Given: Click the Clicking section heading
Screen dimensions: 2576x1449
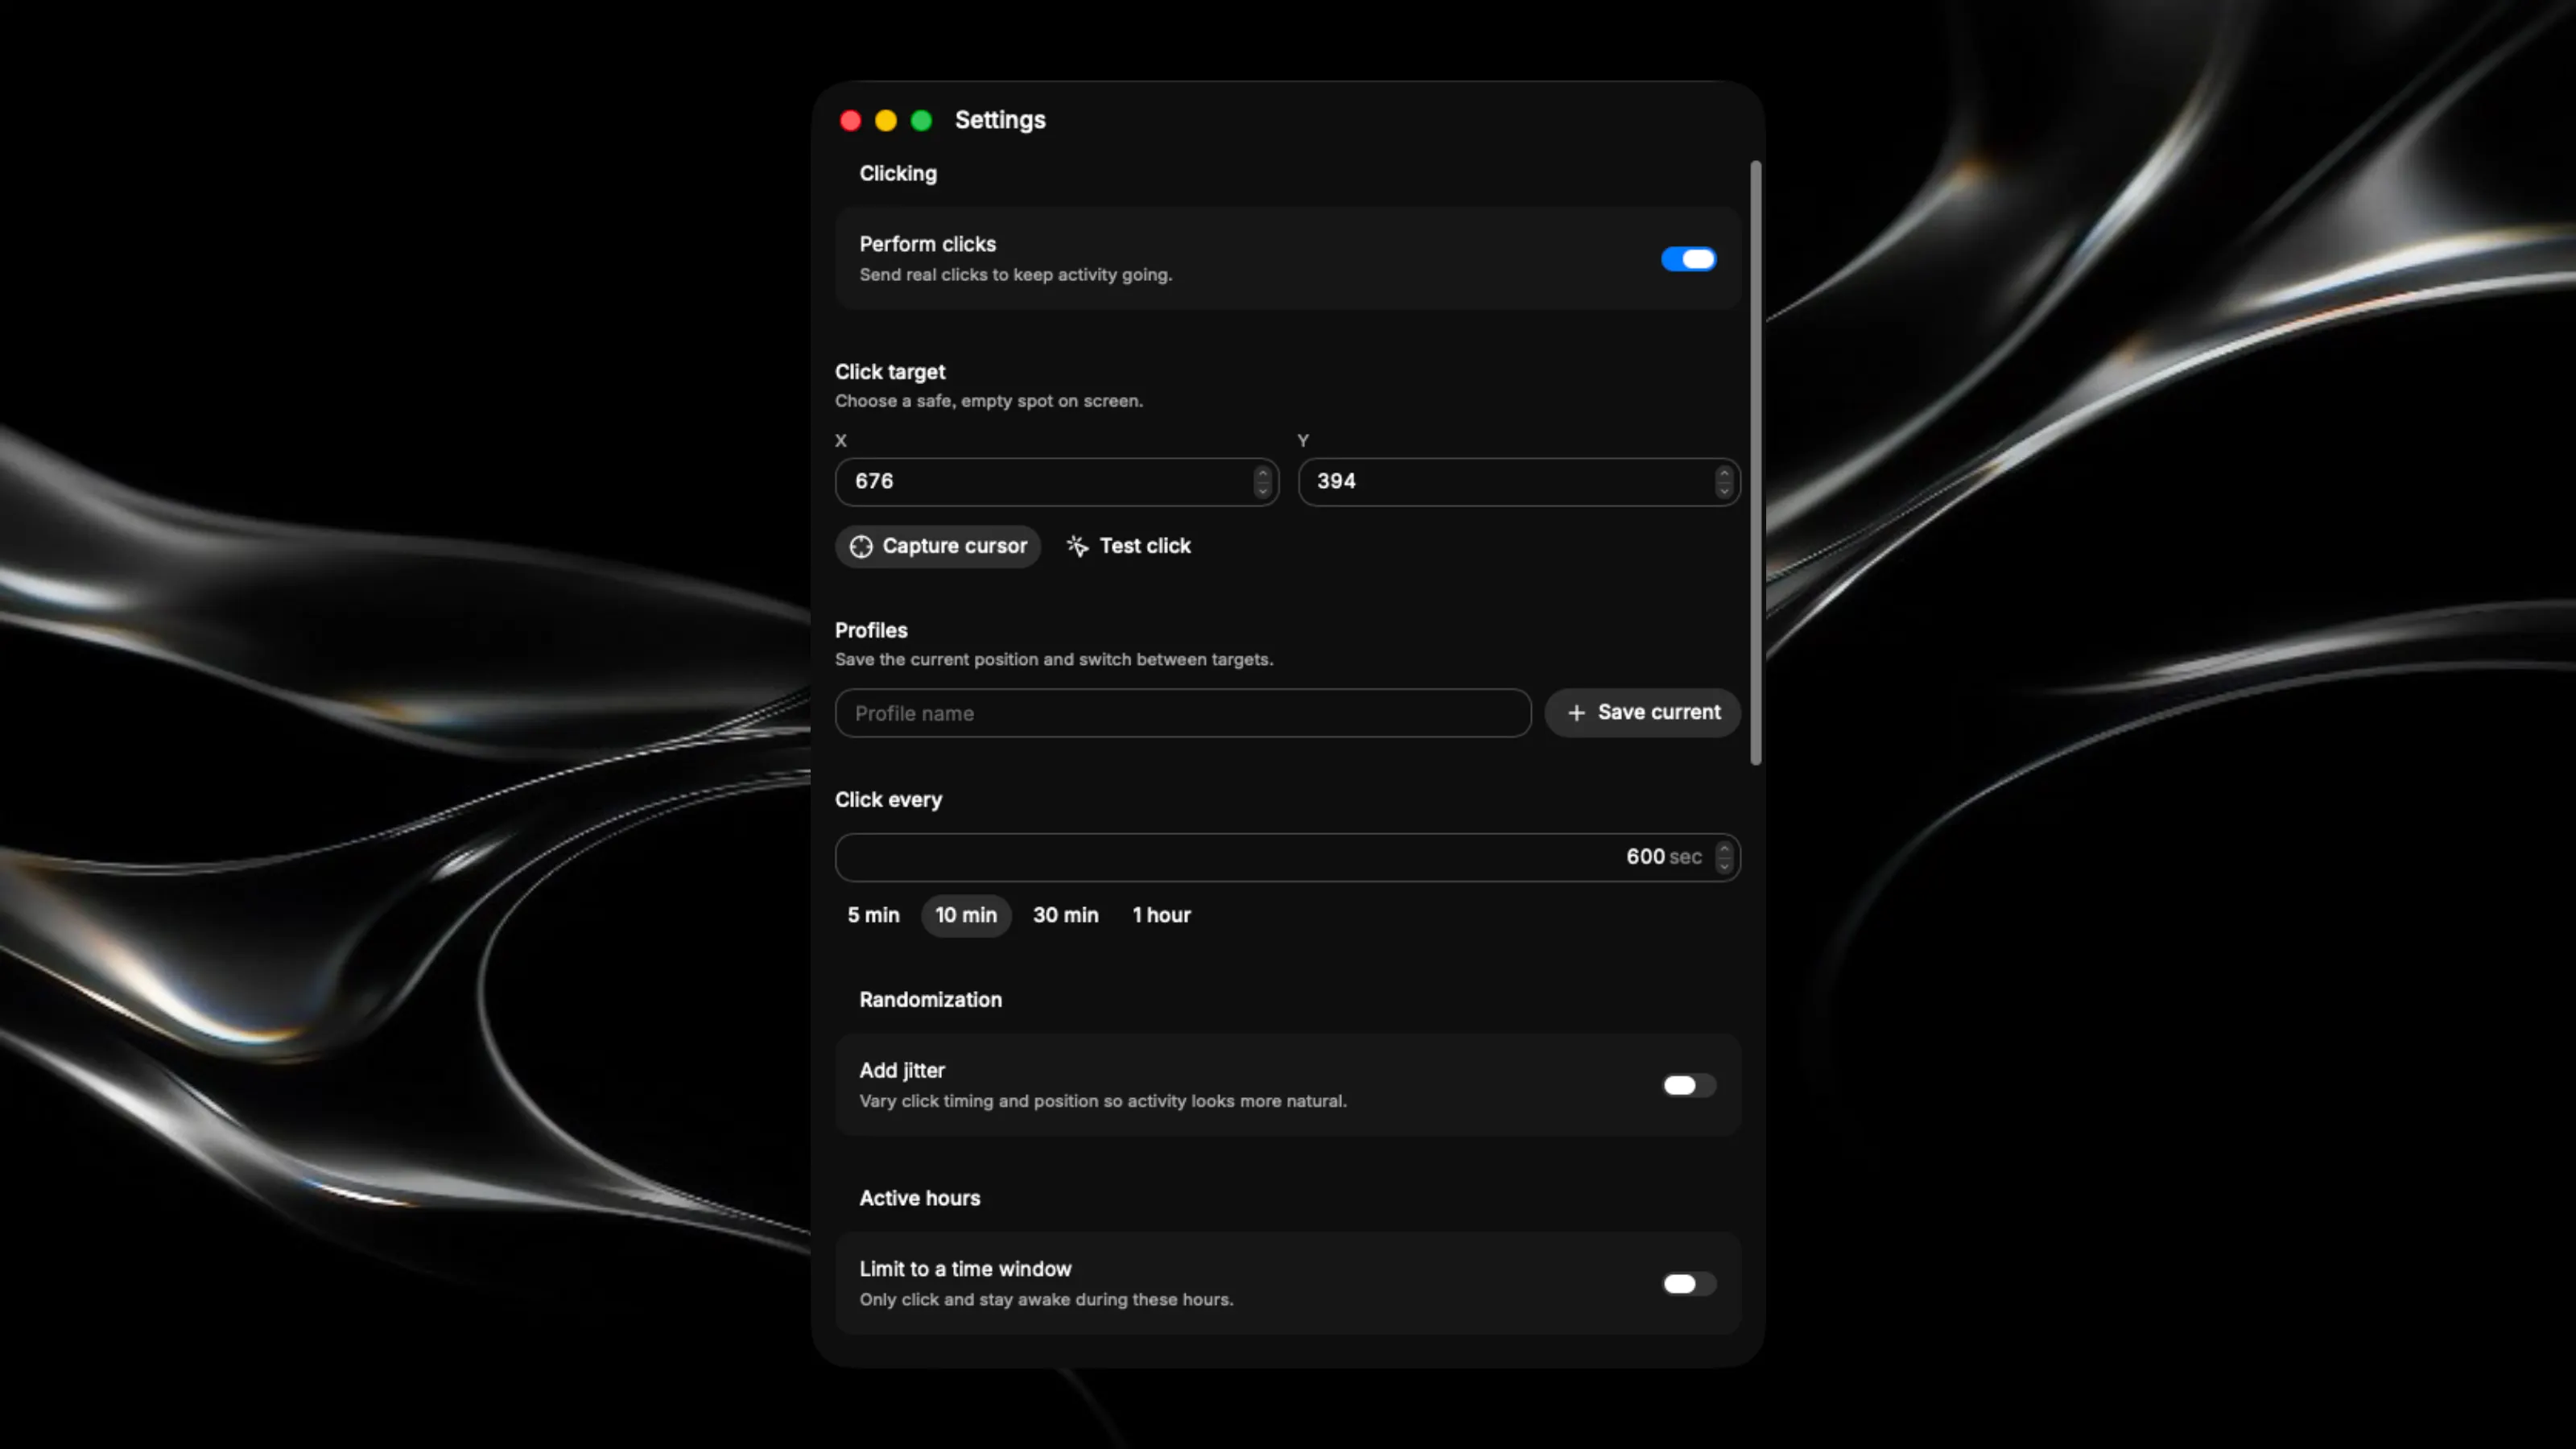Looking at the screenshot, I should [898, 174].
